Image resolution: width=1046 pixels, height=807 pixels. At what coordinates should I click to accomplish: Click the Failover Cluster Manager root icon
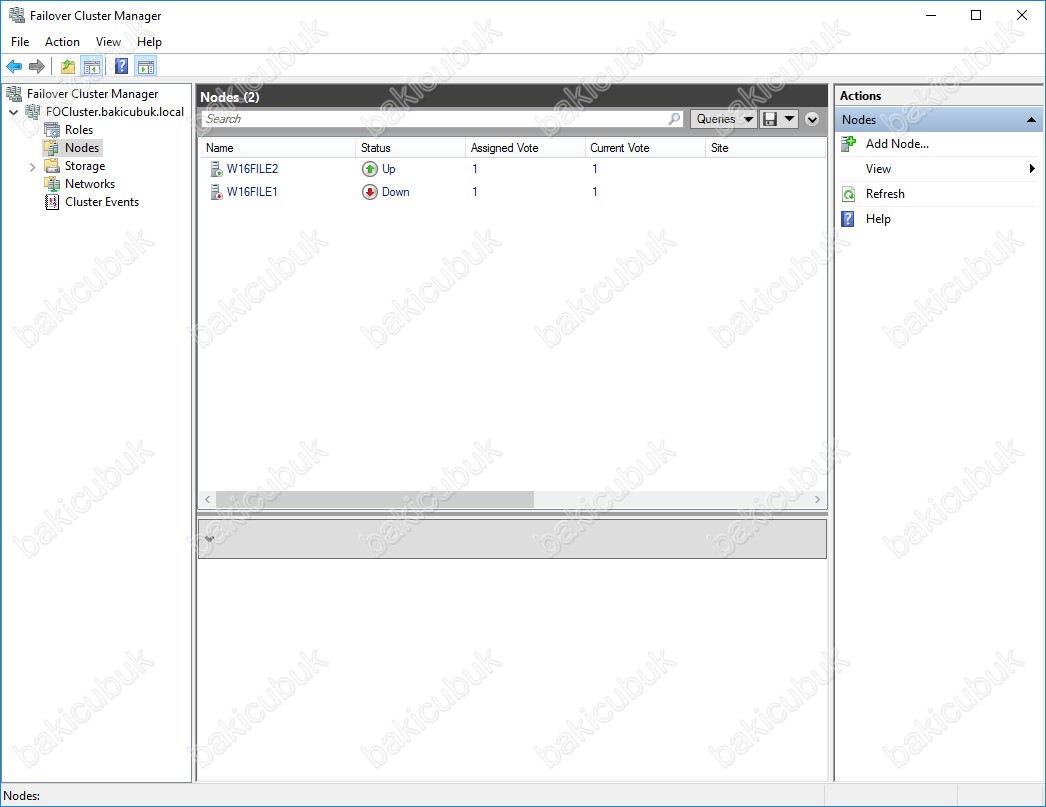click(14, 94)
